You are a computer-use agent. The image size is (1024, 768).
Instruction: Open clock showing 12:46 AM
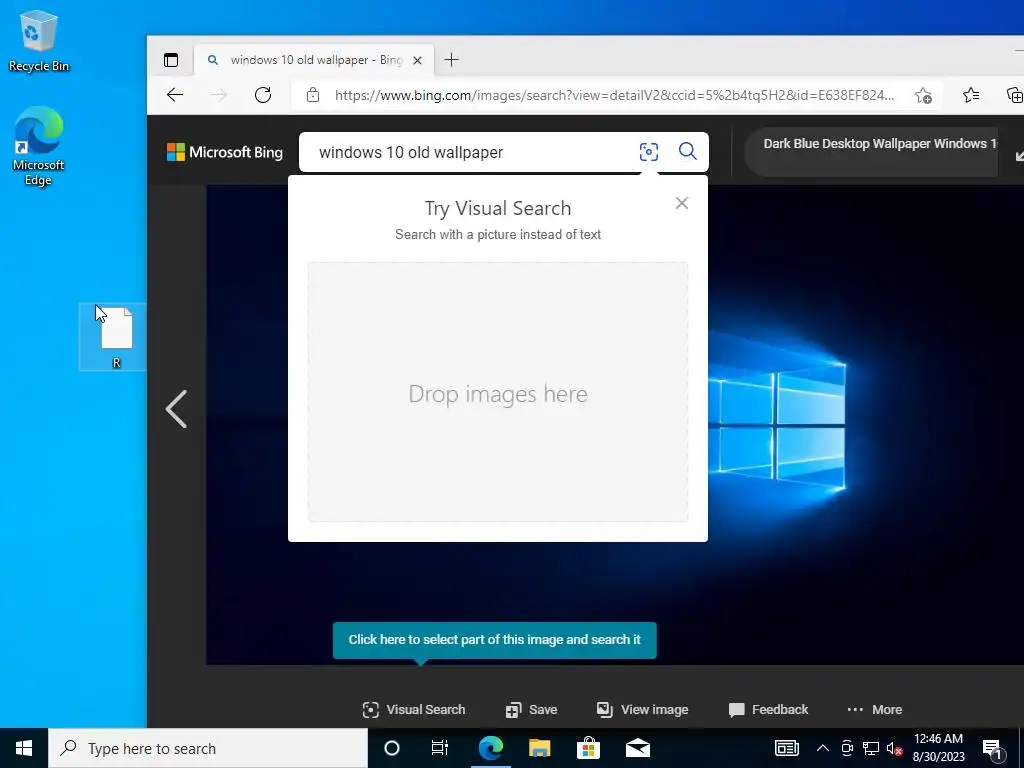(x=938, y=748)
